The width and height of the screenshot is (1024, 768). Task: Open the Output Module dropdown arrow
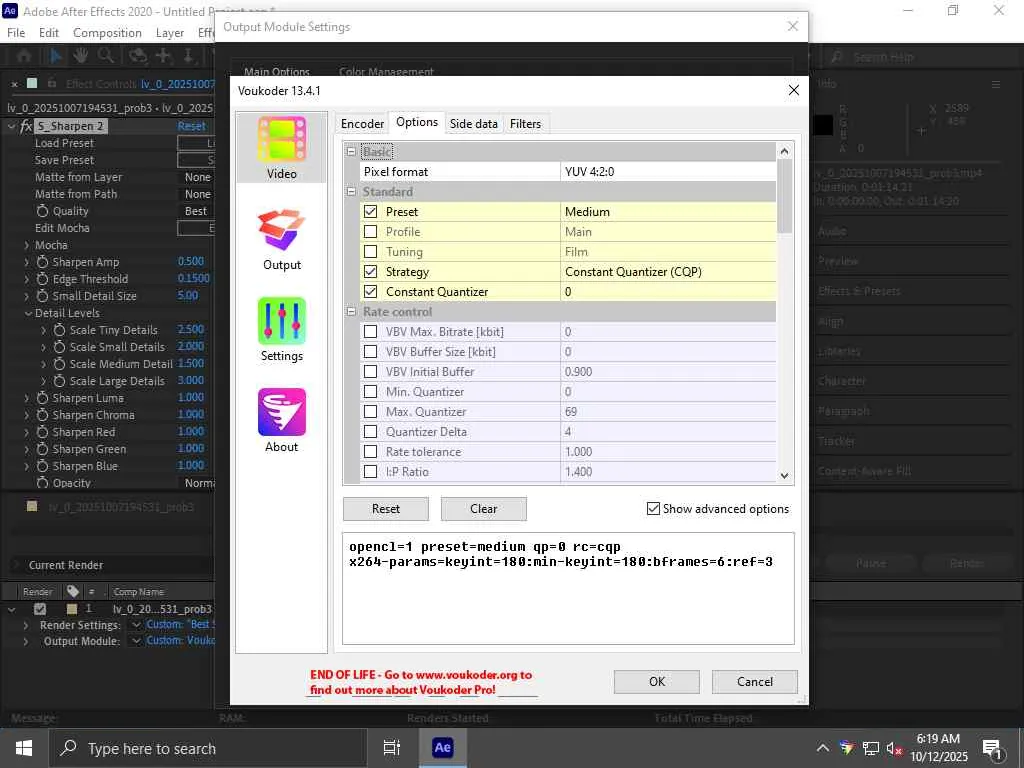coord(136,641)
